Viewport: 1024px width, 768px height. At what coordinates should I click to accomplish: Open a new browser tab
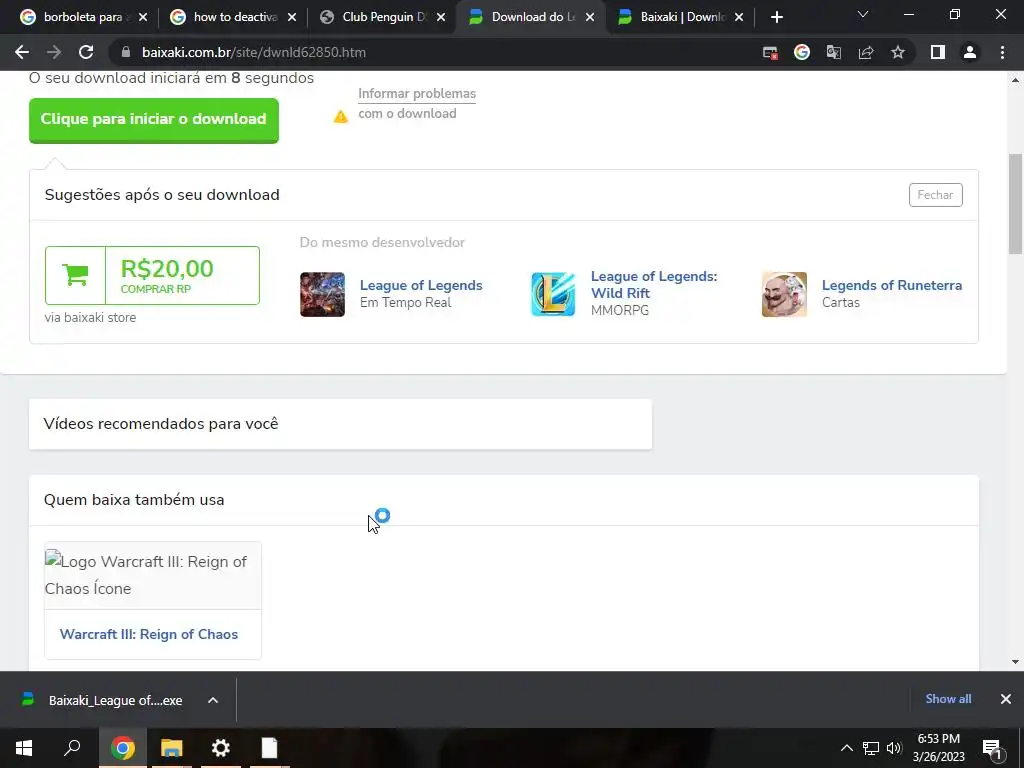coord(776,18)
